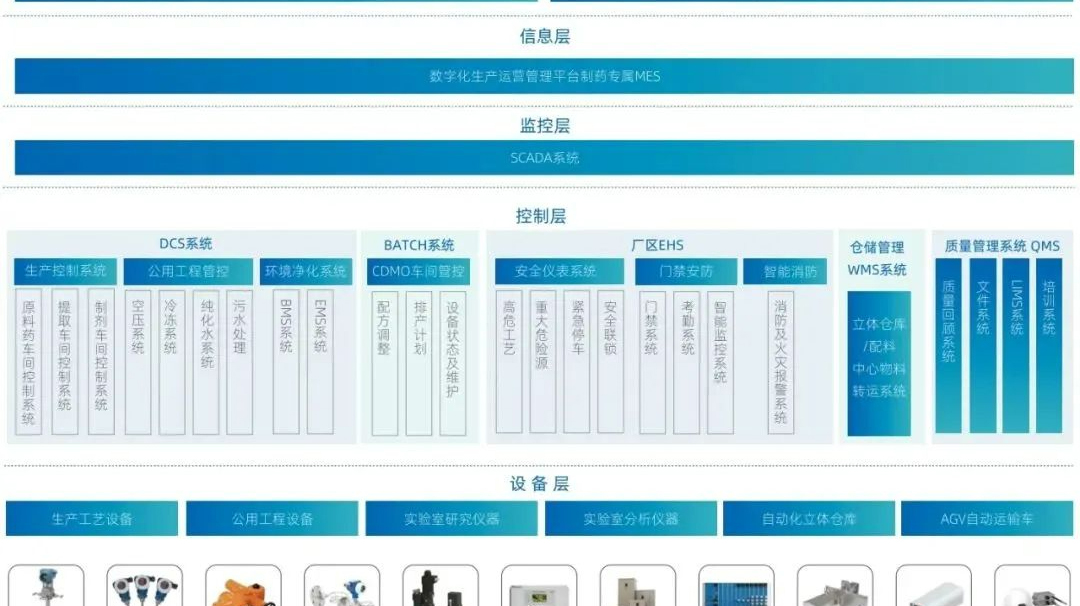Click the black valve device thumbnail
Screen dimensions: 1080x606
coord(440,587)
